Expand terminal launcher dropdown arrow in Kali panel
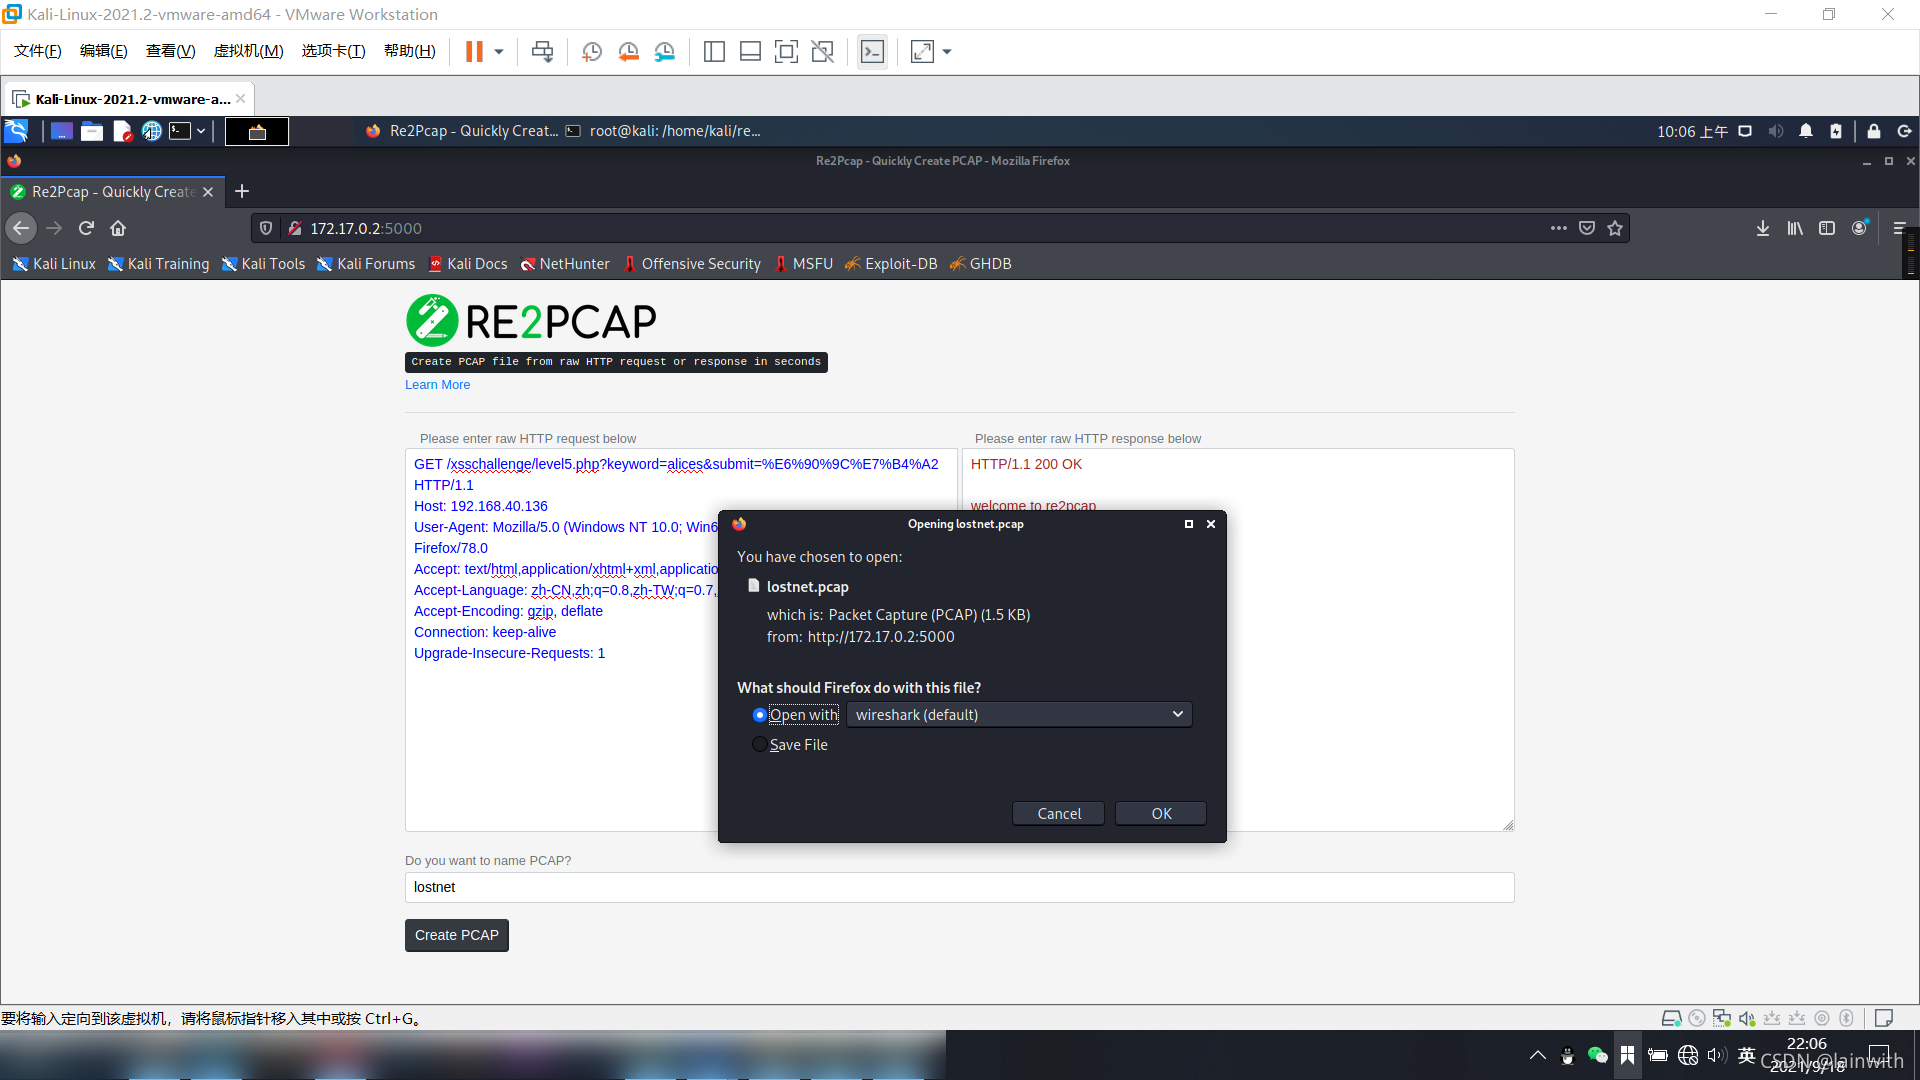The width and height of the screenshot is (1920, 1080). [201, 131]
